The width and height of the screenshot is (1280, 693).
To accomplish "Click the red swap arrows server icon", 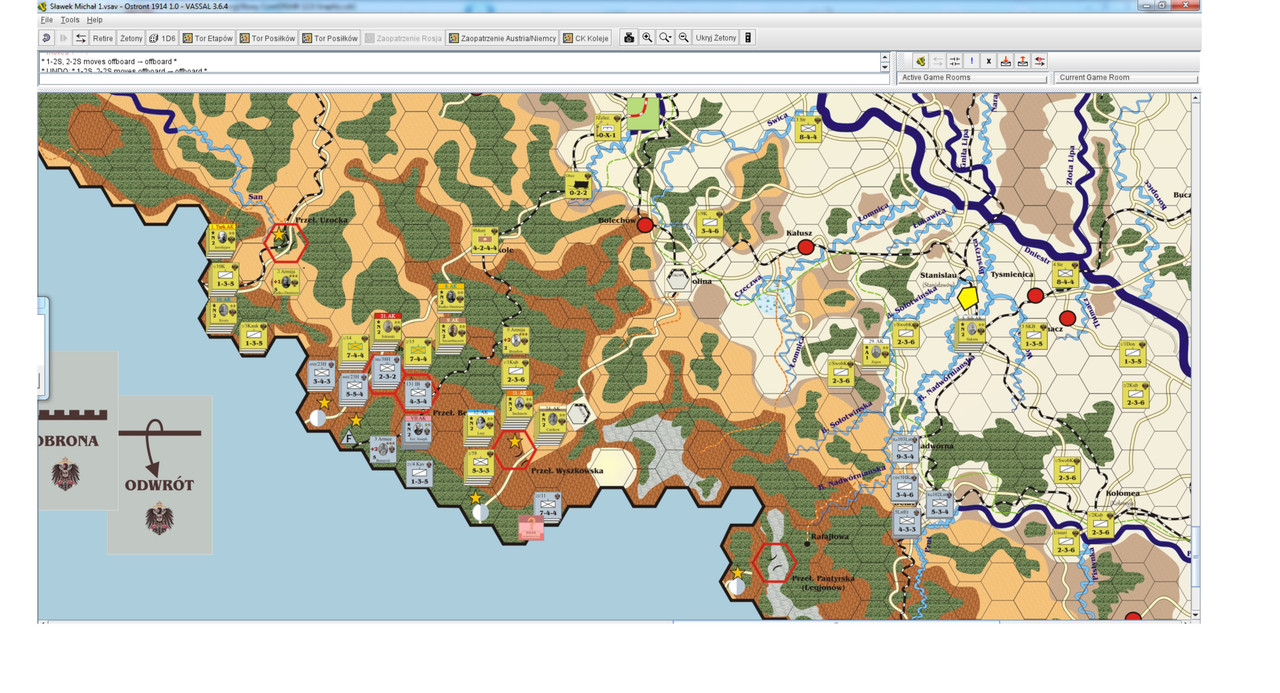I will pos(1040,61).
